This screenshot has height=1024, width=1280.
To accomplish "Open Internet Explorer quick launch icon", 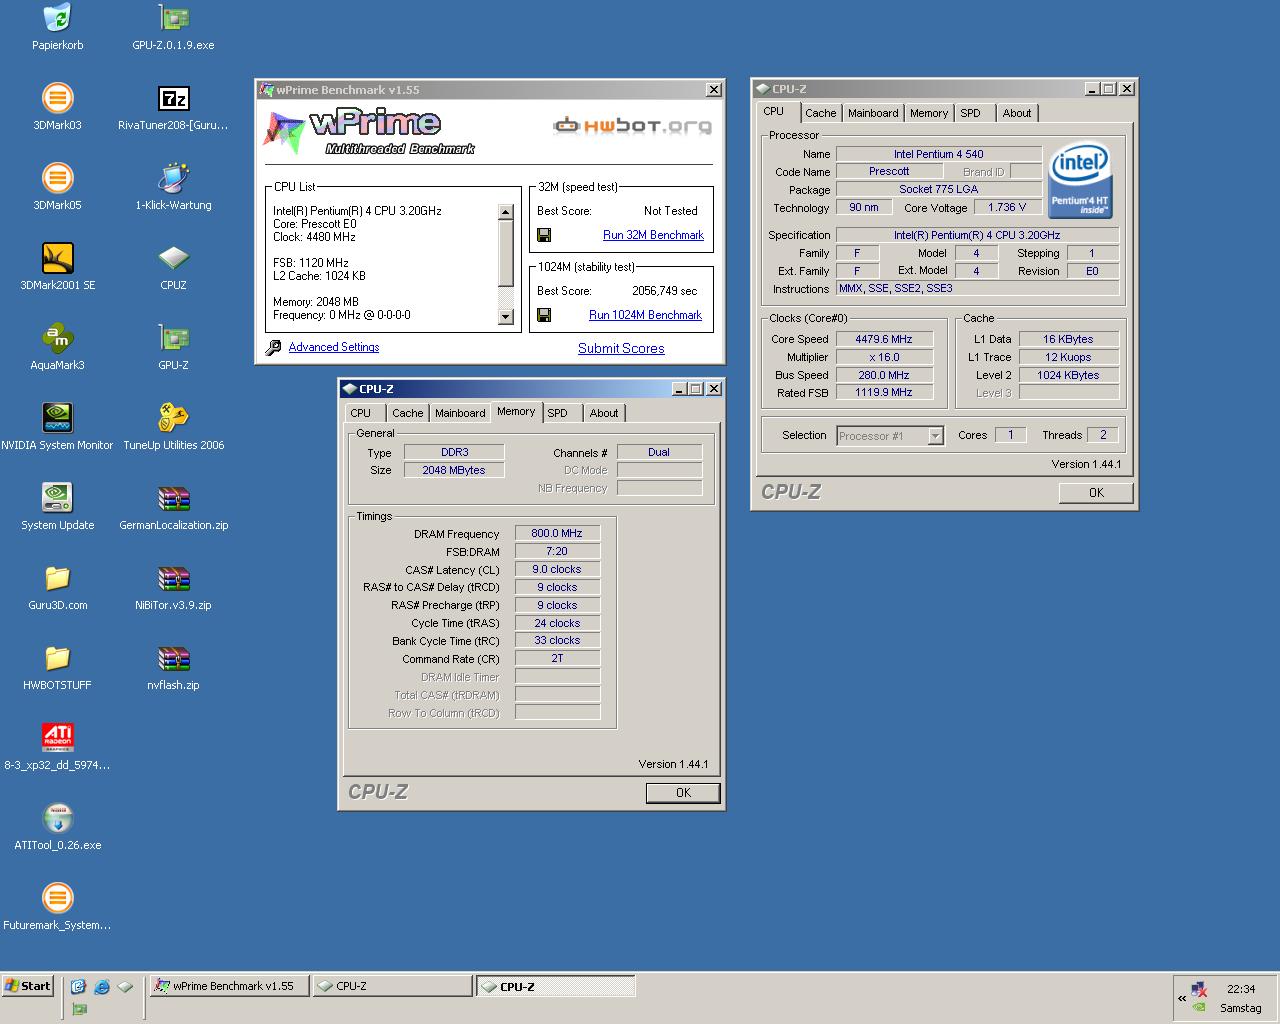I will 101,987.
